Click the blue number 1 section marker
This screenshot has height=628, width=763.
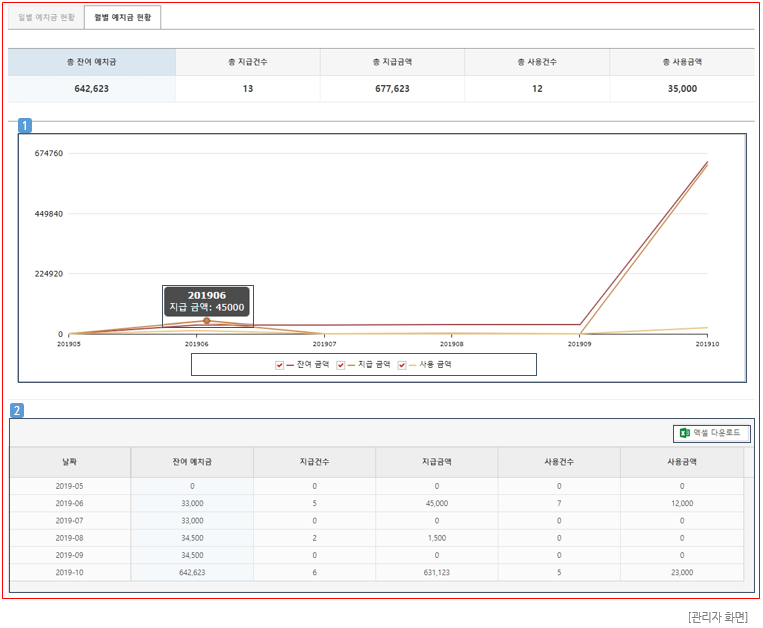coord(26,126)
